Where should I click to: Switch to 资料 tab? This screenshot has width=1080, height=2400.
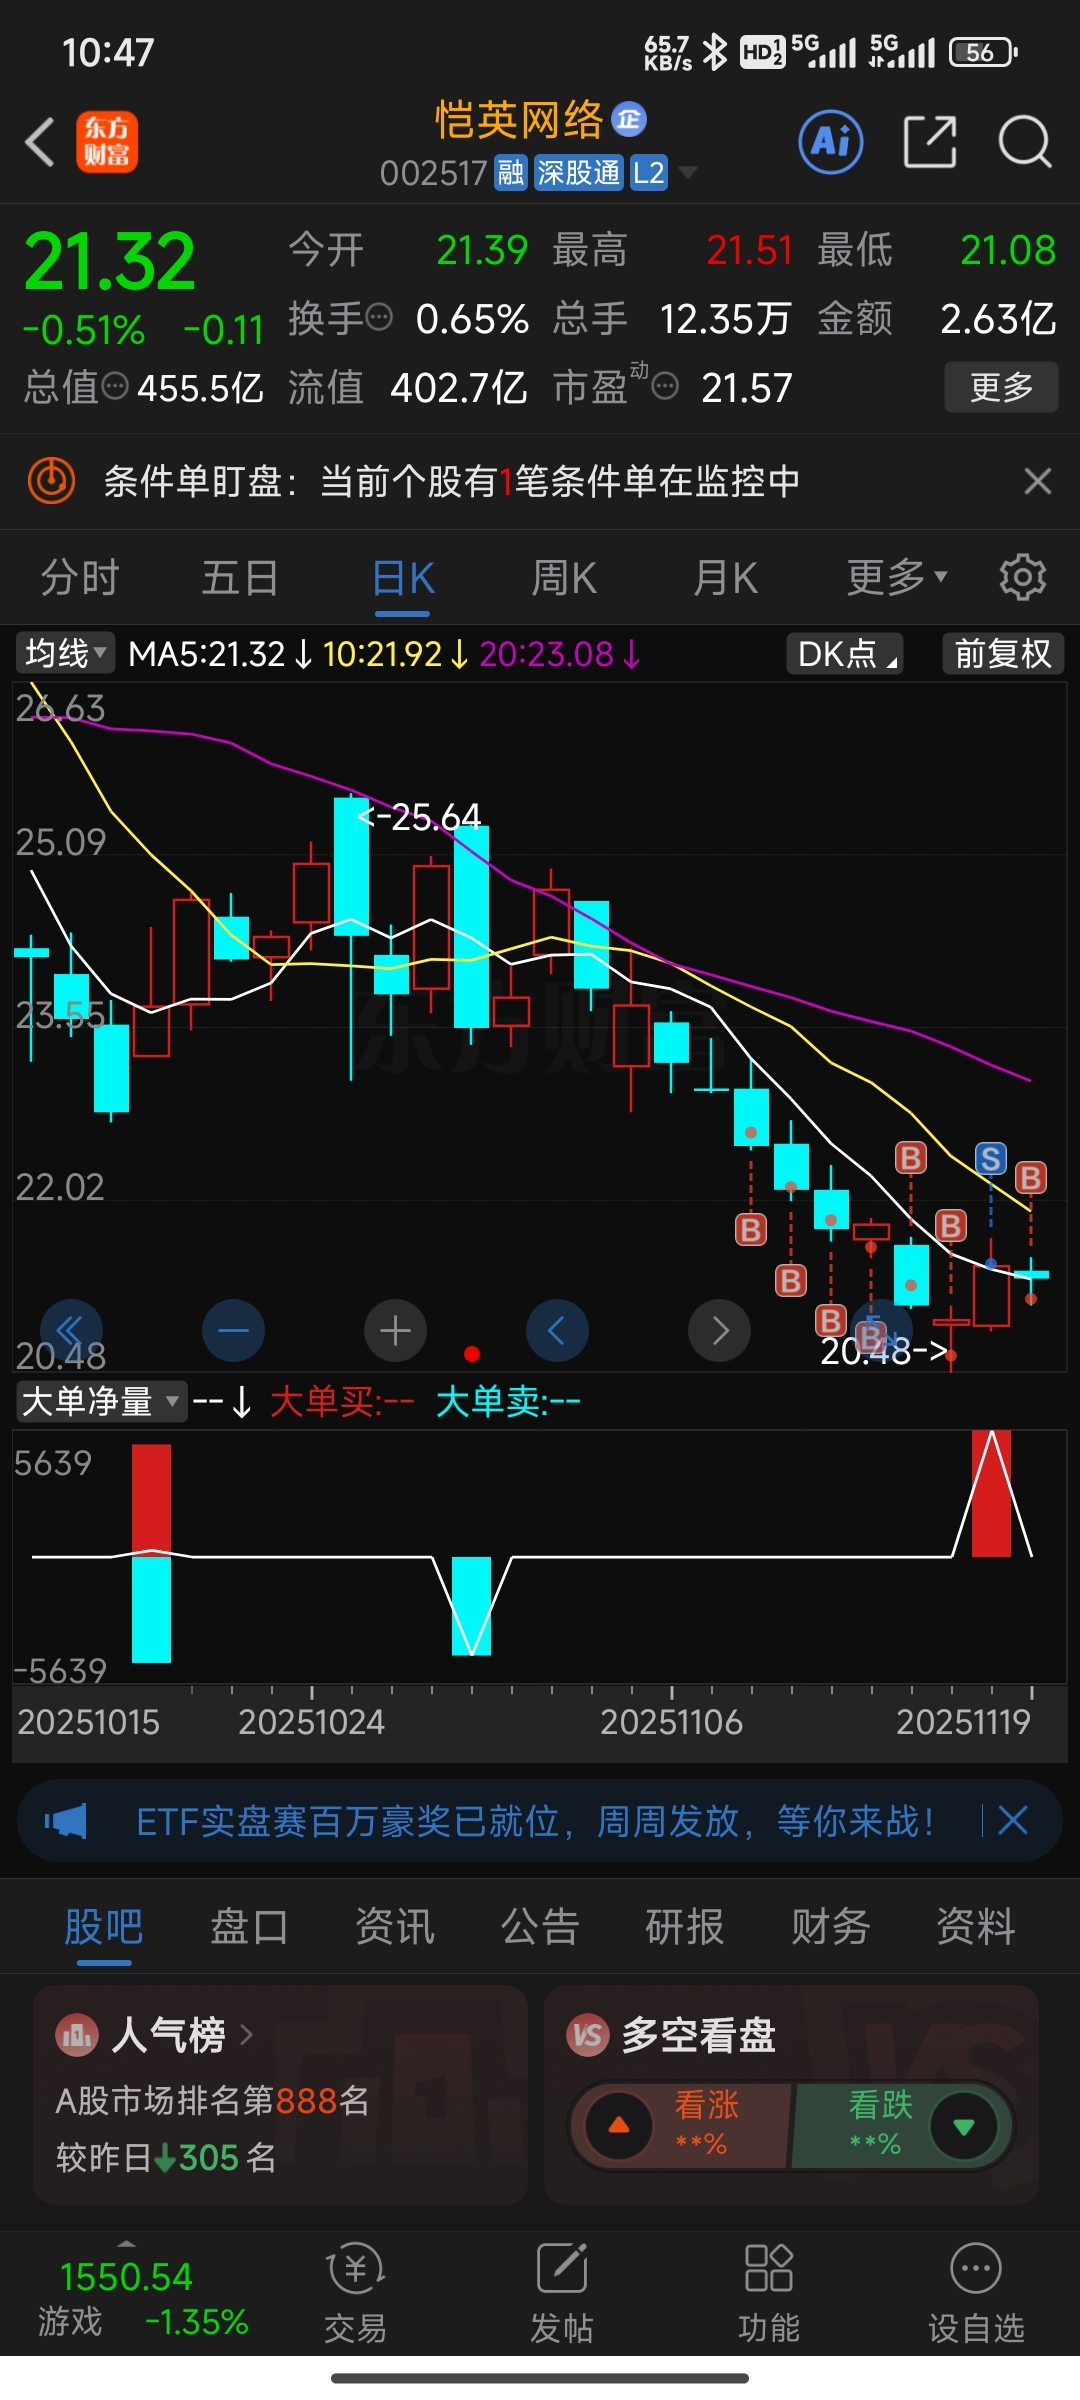click(x=976, y=1926)
